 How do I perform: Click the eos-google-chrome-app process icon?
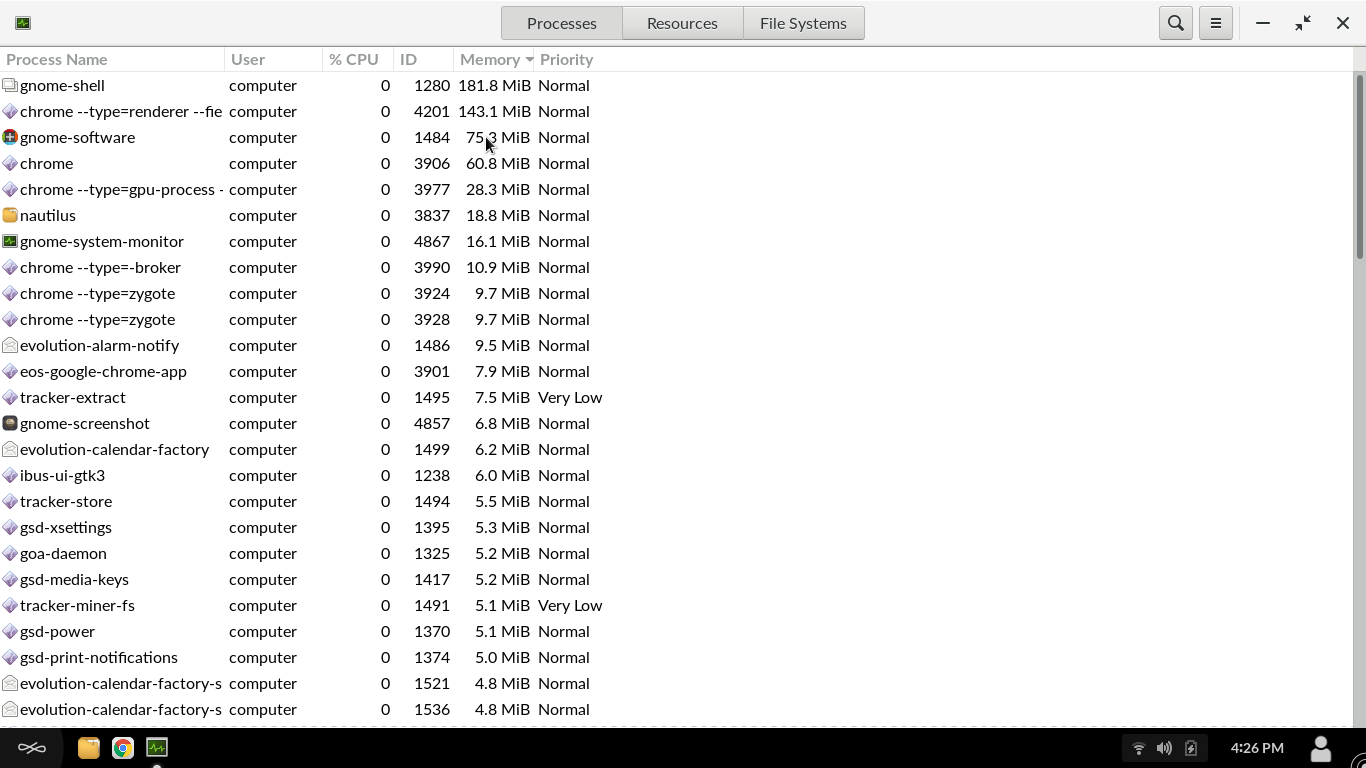point(10,371)
